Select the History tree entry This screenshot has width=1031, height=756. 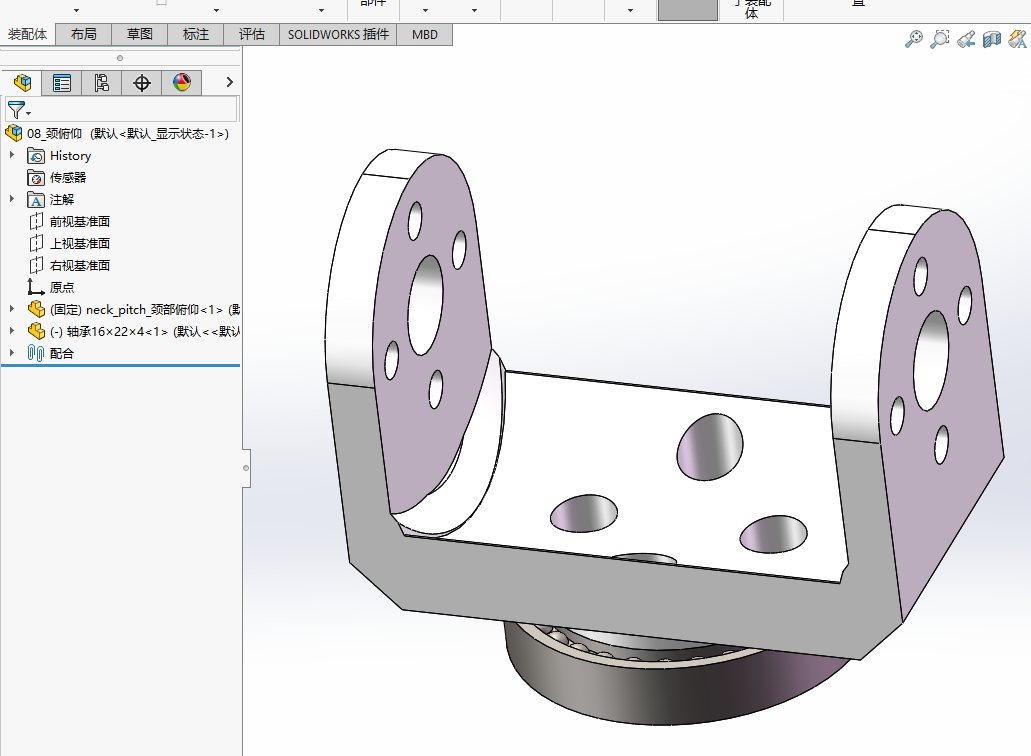(70, 156)
